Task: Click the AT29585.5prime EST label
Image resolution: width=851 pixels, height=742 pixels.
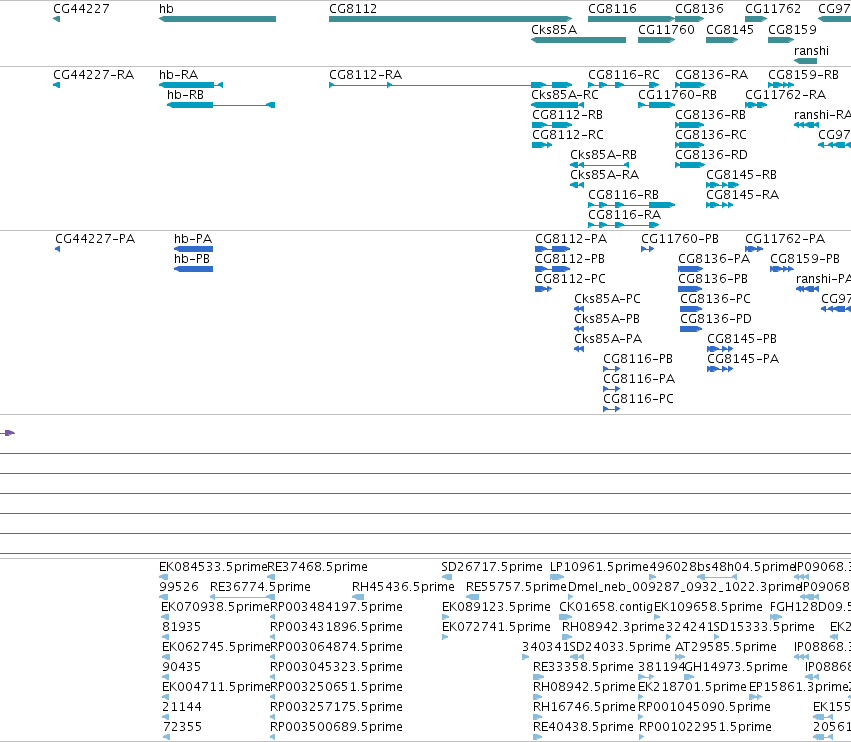Action: [x=726, y=647]
